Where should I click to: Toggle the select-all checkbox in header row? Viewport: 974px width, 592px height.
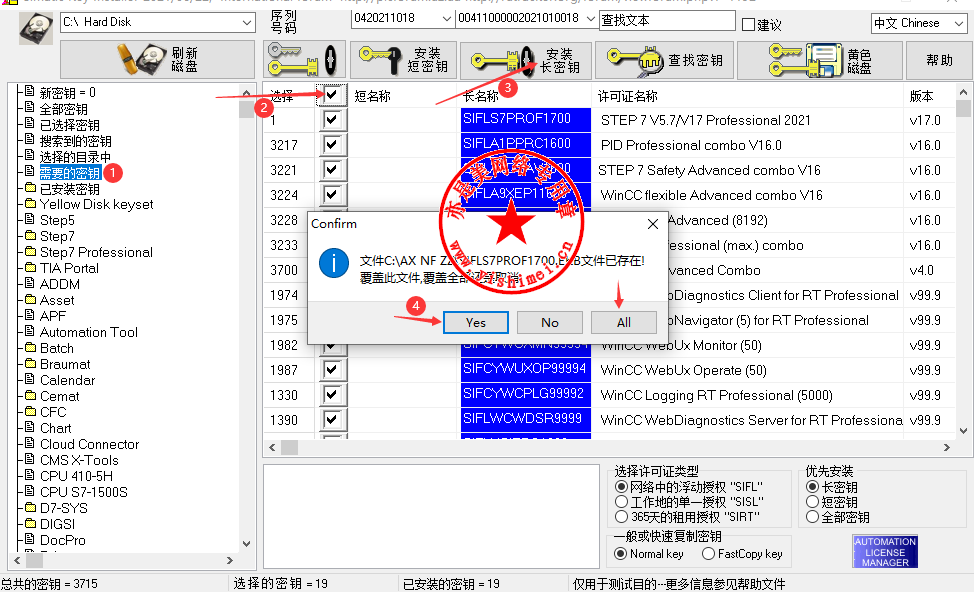pyautogui.click(x=332, y=95)
